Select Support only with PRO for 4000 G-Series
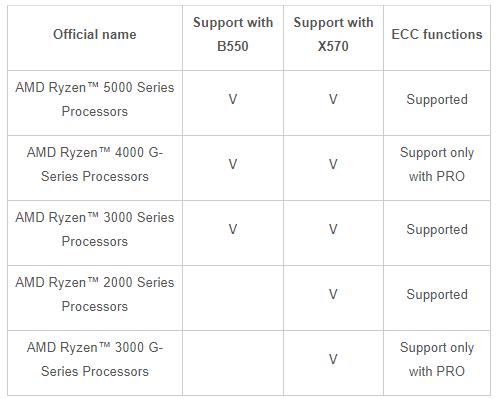The height and width of the screenshot is (399, 498). coord(437,164)
